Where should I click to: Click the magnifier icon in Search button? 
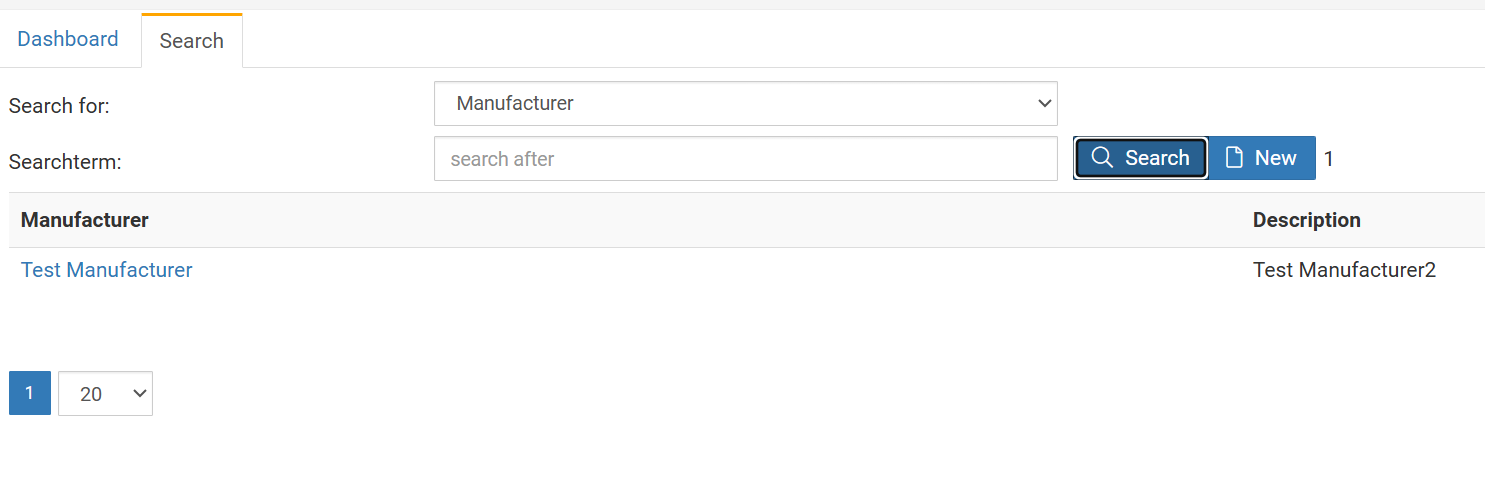coord(1102,158)
